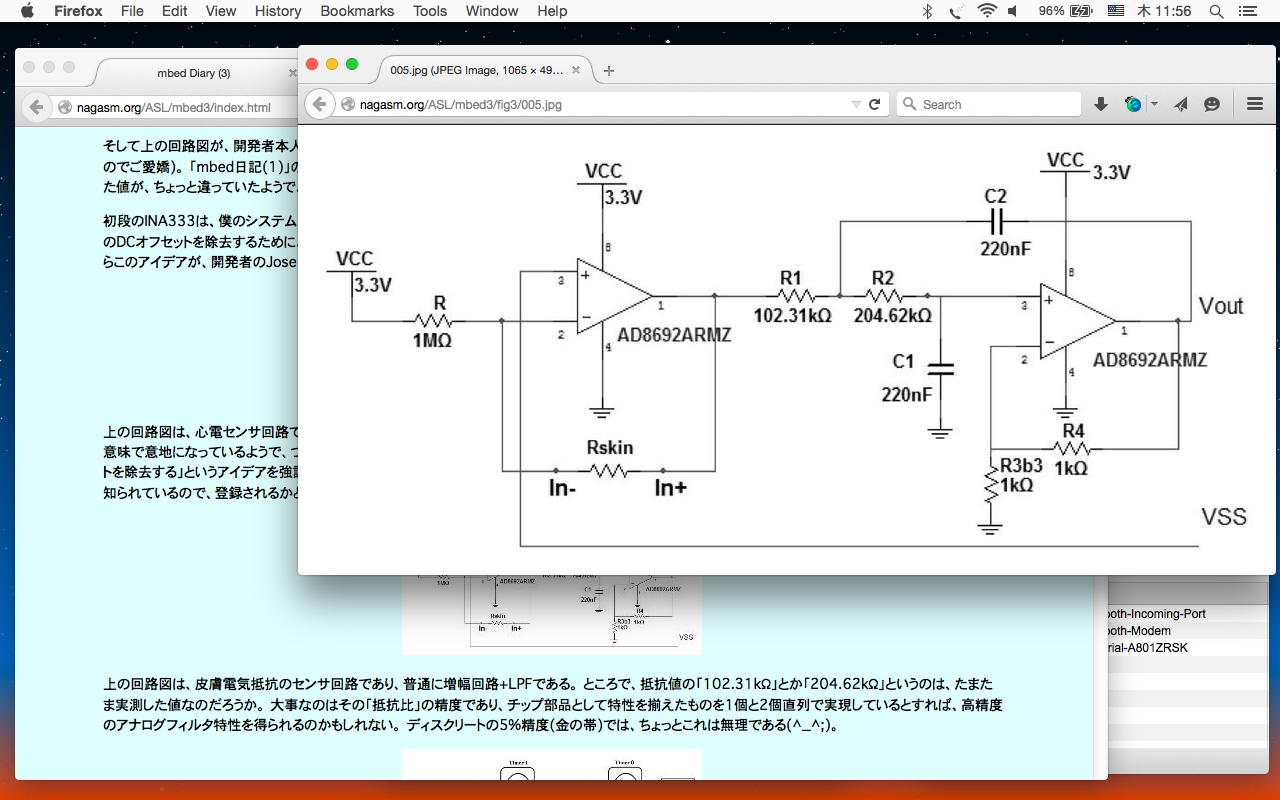Open the Window menu

[492, 11]
